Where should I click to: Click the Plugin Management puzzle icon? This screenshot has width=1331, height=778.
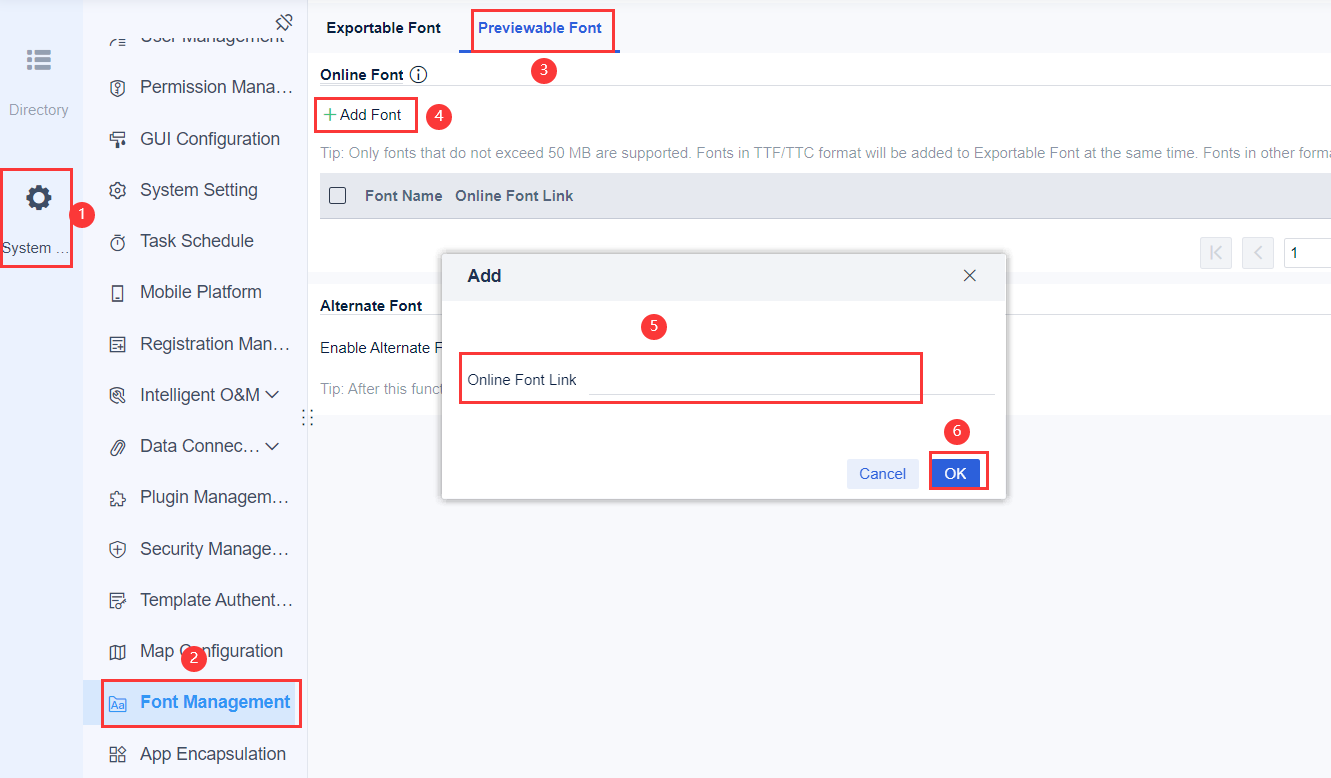(118, 498)
